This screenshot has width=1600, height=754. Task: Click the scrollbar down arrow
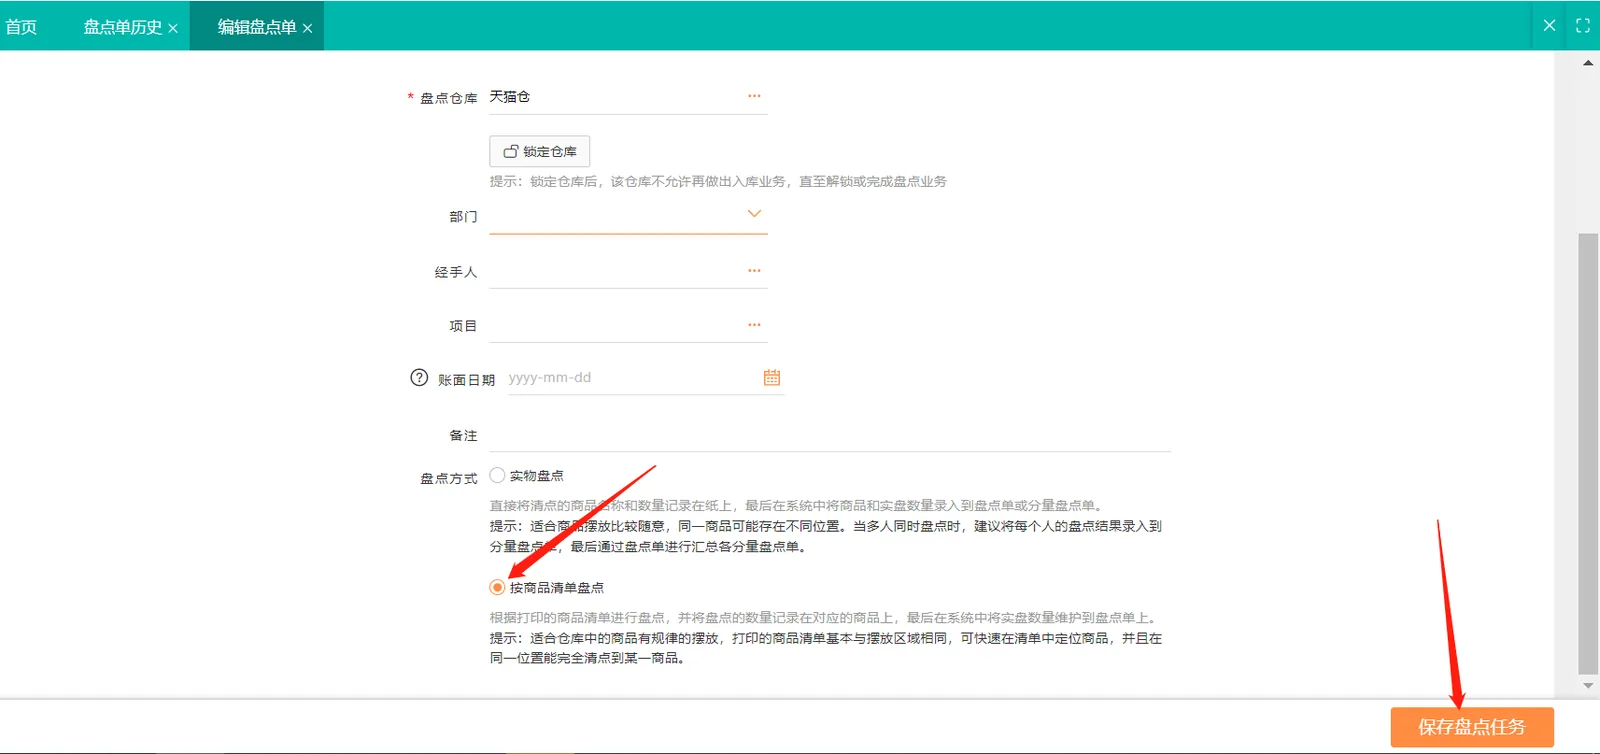(1588, 686)
